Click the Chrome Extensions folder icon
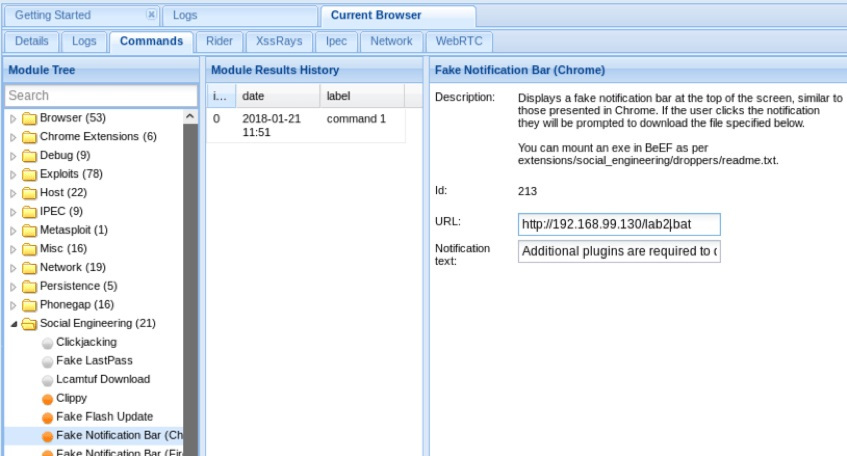The height and width of the screenshot is (456, 847). click(29, 137)
